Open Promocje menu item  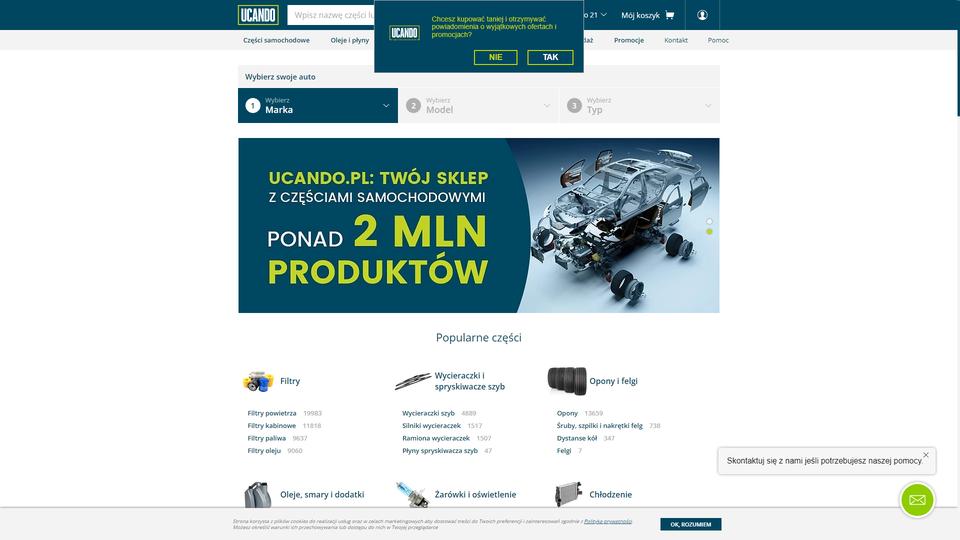(x=629, y=40)
